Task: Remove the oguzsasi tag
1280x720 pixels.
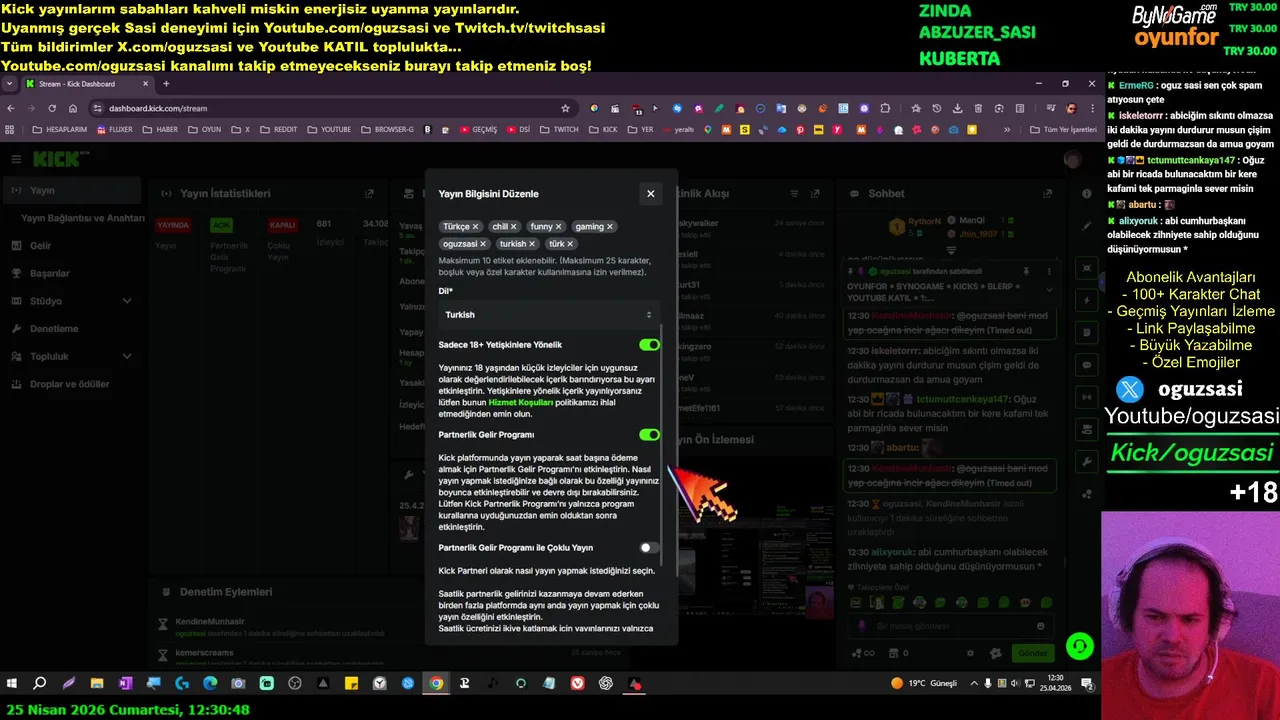Action: click(482, 244)
